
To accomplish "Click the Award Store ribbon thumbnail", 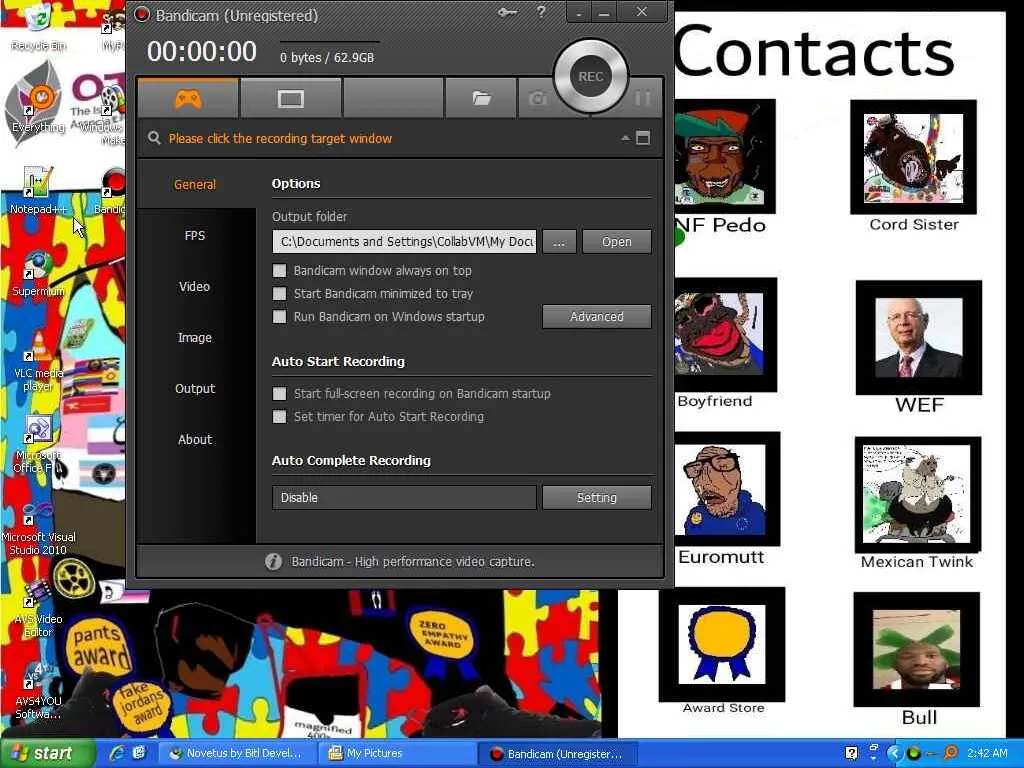I will pyautogui.click(x=722, y=645).
